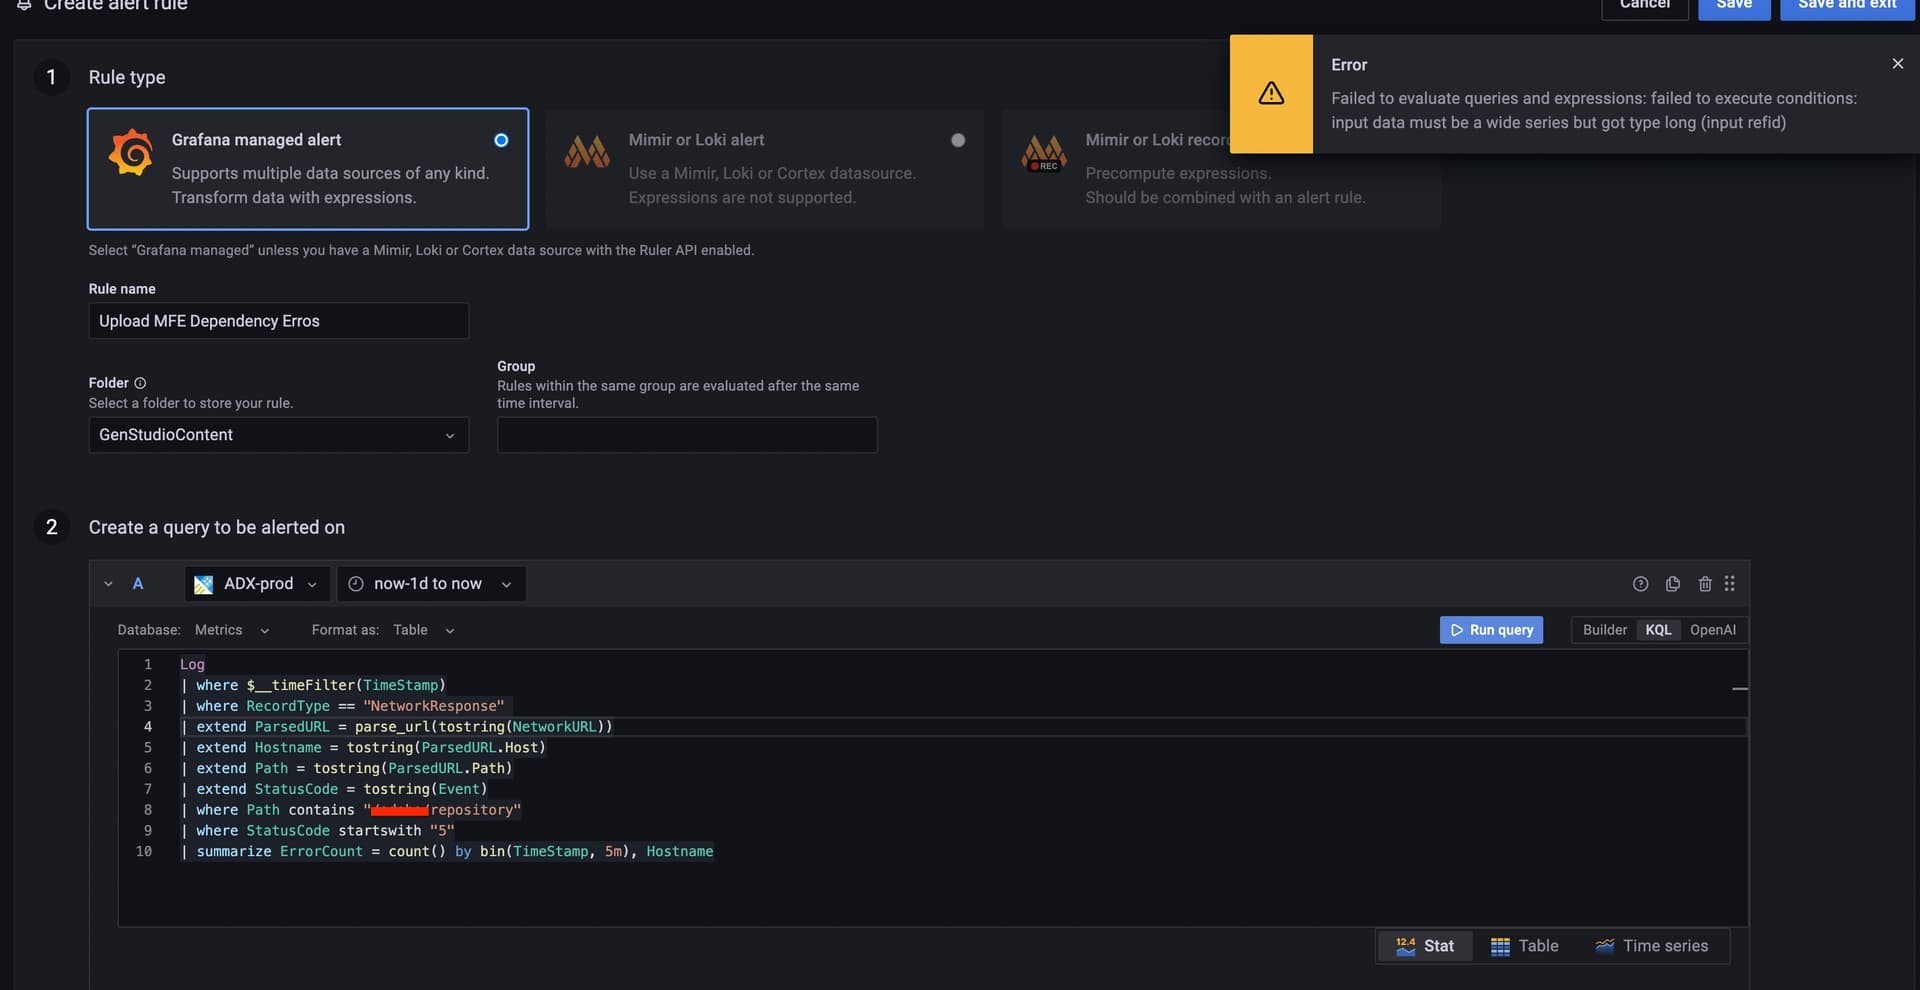This screenshot has height=990, width=1920.
Task: Open query help icon in row A
Action: pyautogui.click(x=1640, y=584)
